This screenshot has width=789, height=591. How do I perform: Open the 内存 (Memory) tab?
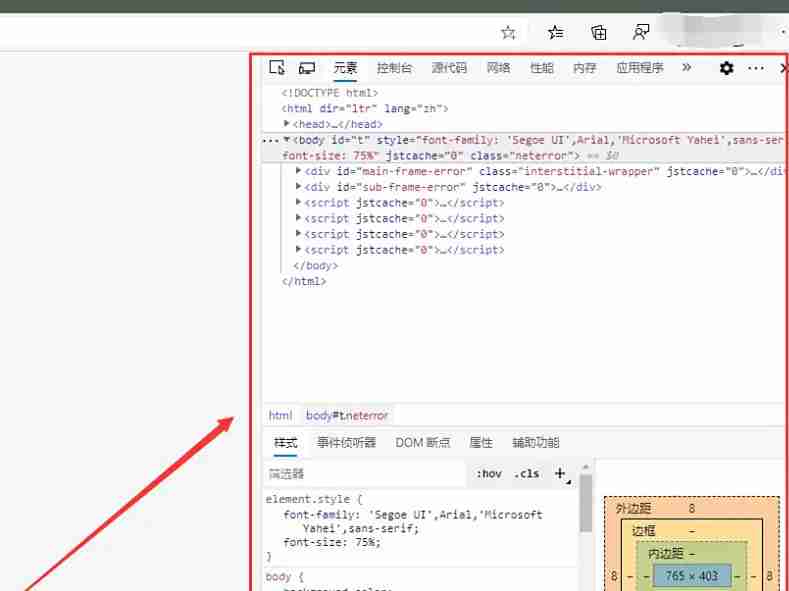(x=585, y=68)
